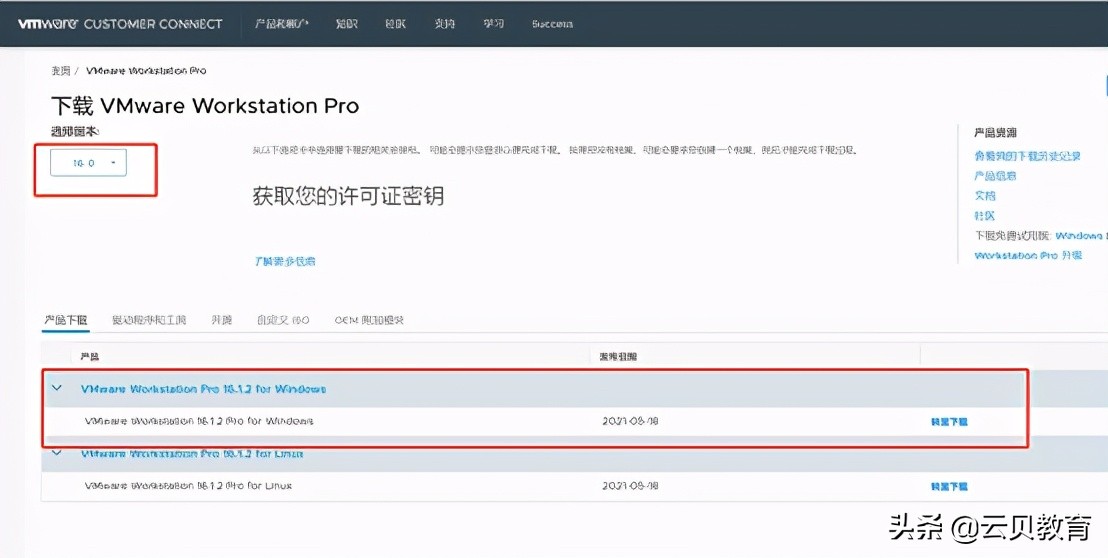
Task: Switch to the OEM 附加模块 tab
Action: 369,320
